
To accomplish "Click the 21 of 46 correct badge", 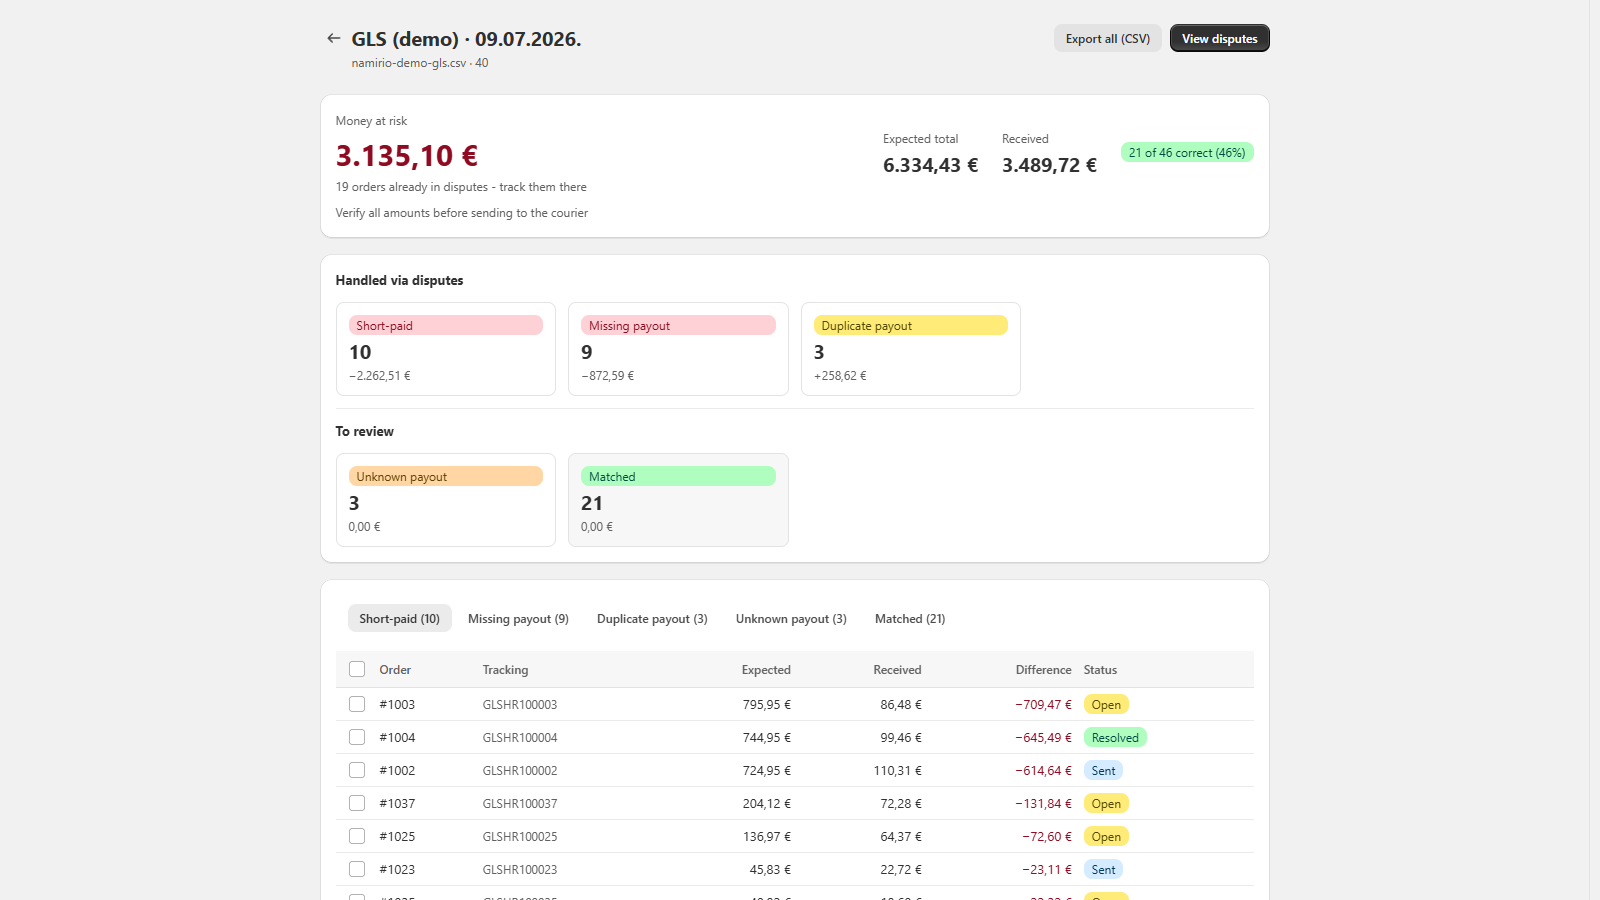I will pos(1187,153).
